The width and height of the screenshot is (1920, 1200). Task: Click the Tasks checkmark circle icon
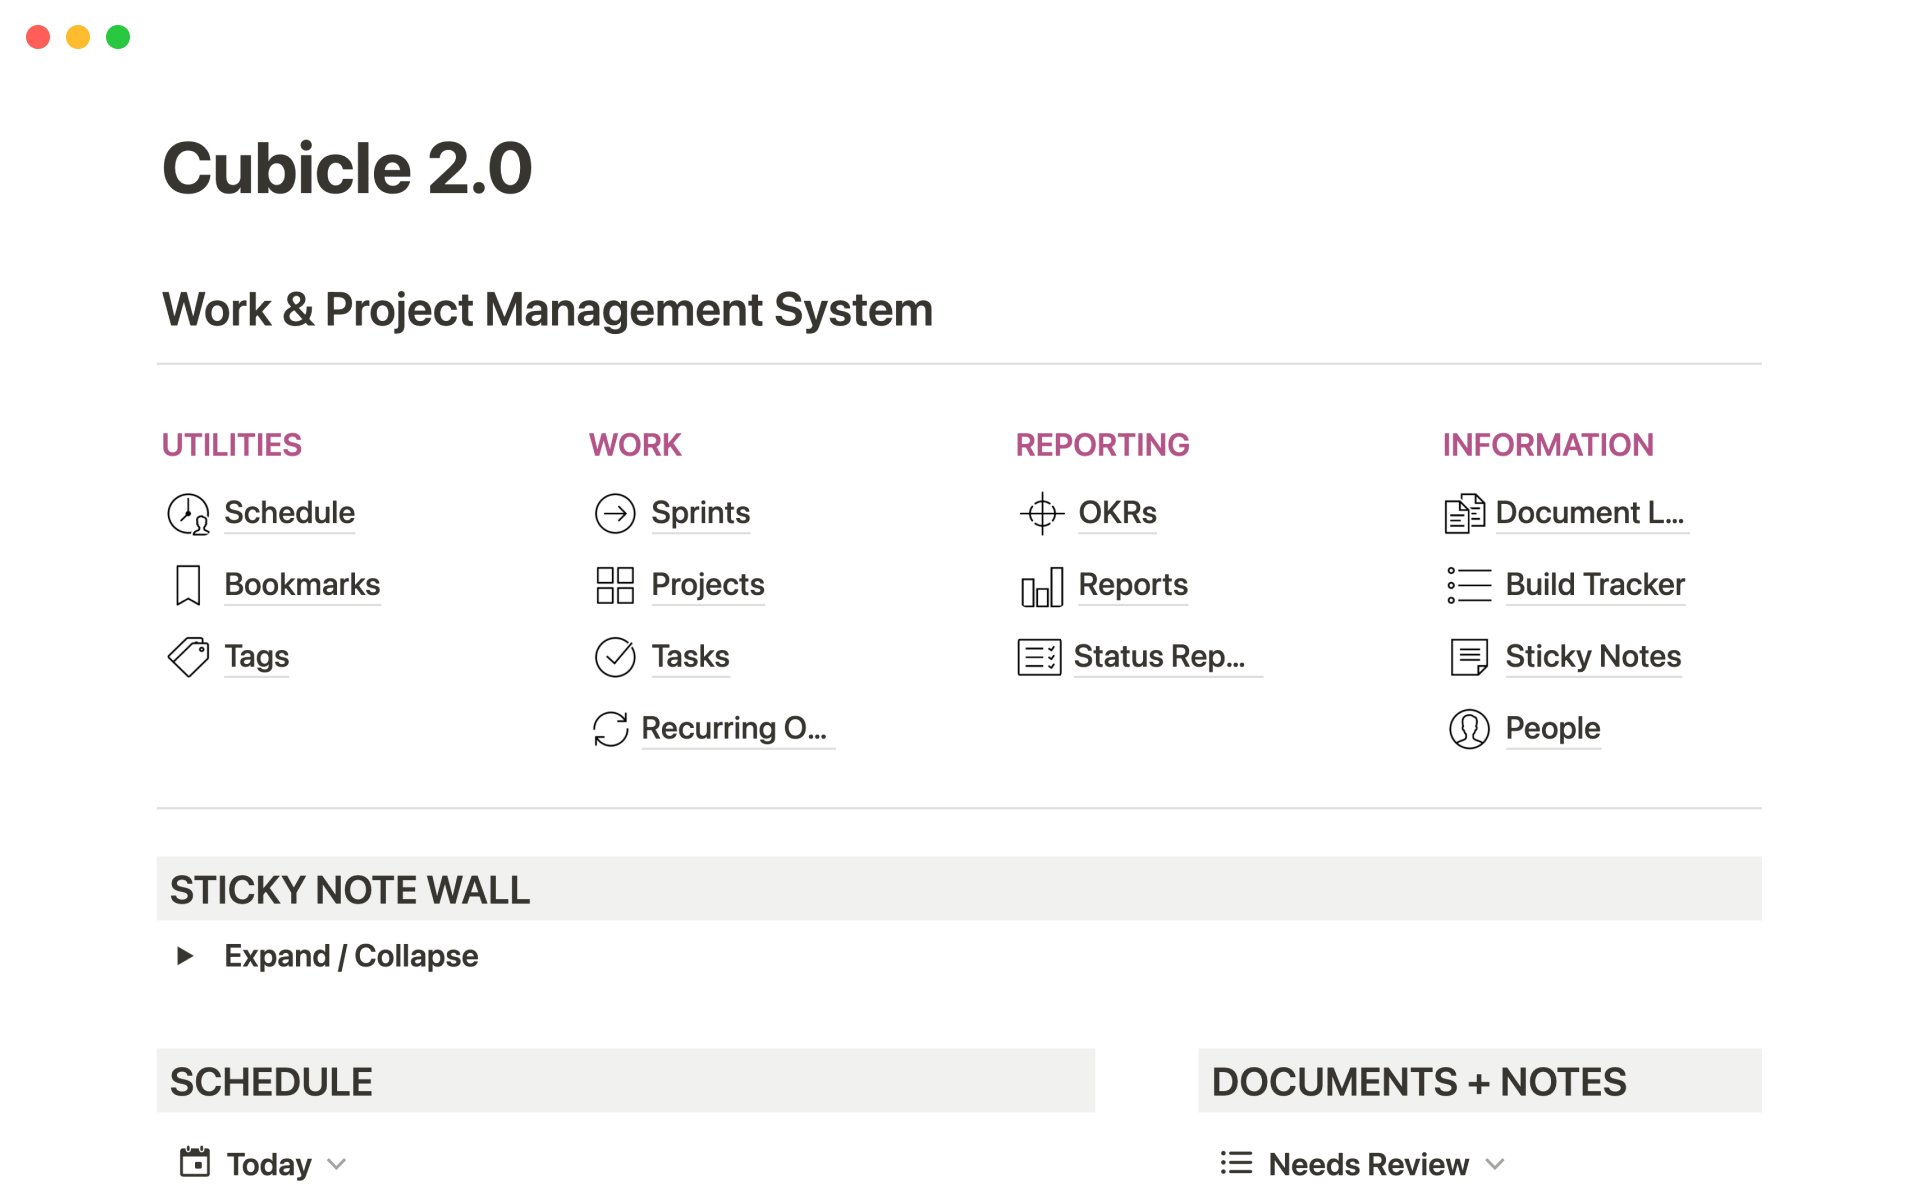615,657
